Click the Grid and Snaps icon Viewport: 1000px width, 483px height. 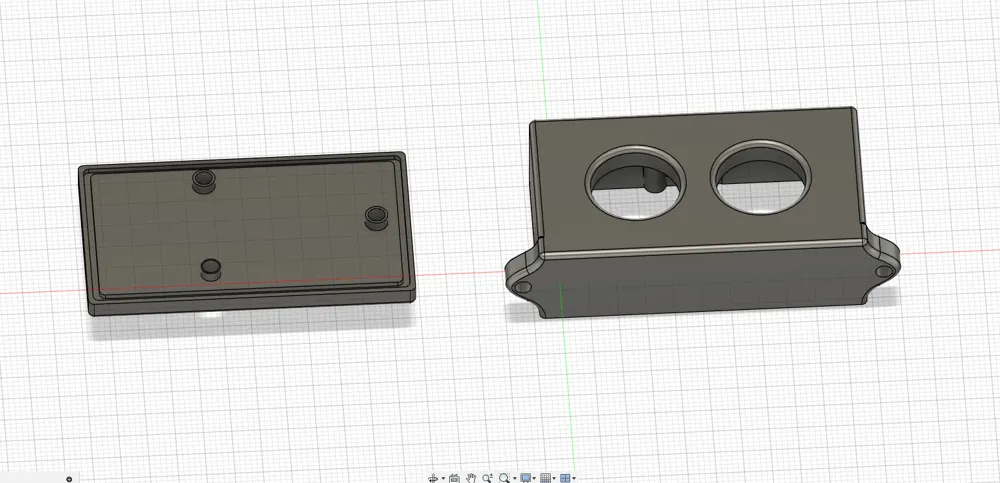pos(545,478)
